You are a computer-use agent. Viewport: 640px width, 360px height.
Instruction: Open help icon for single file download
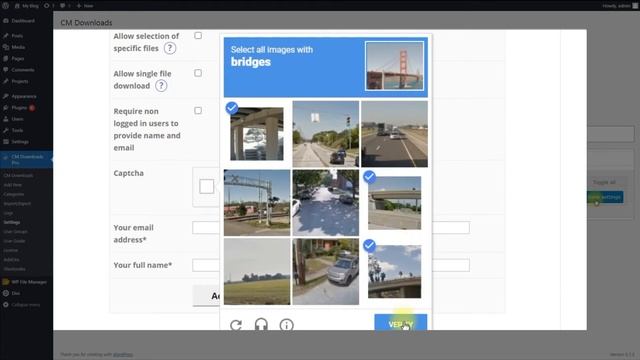pos(161,86)
